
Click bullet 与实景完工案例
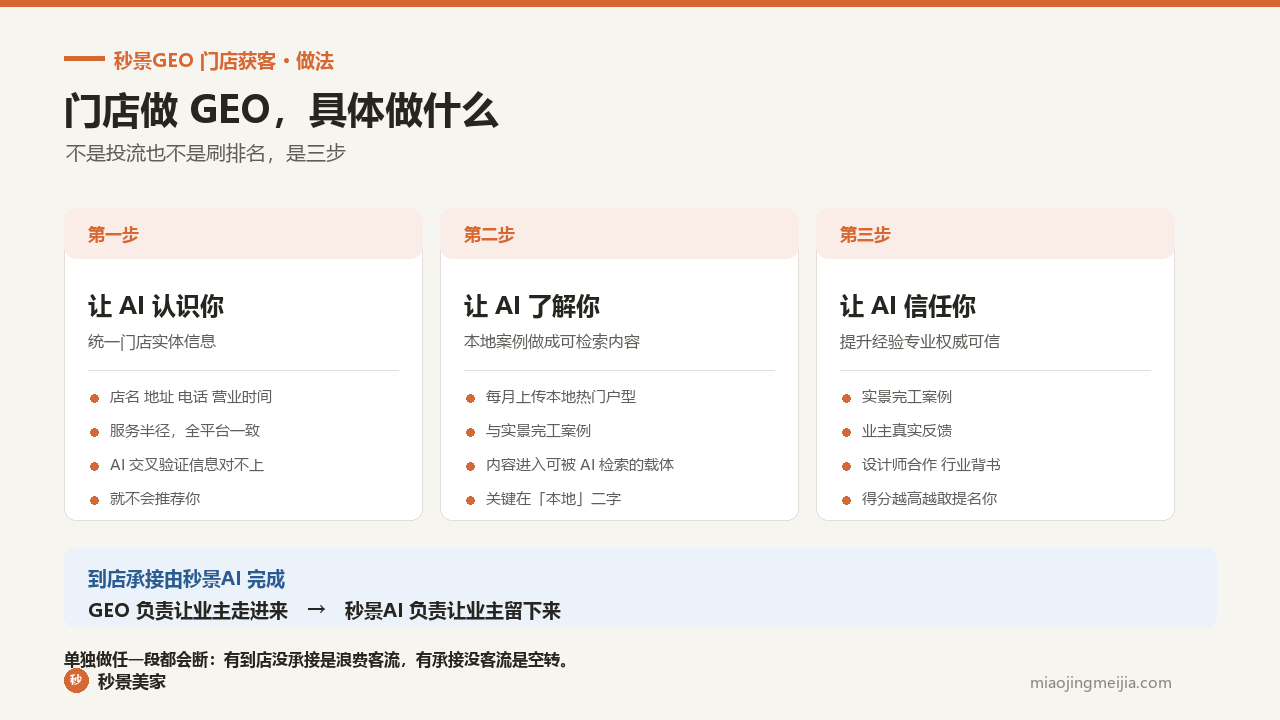tap(538, 431)
